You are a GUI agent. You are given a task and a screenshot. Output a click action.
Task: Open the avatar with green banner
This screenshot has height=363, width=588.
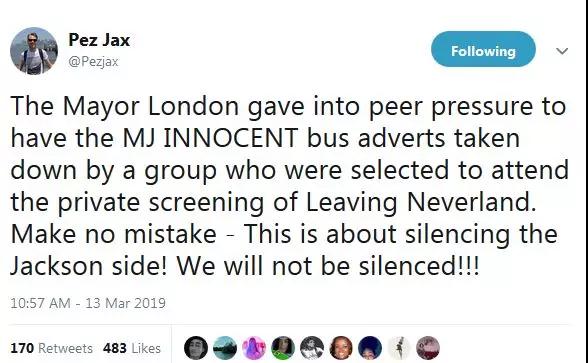tap(283, 348)
